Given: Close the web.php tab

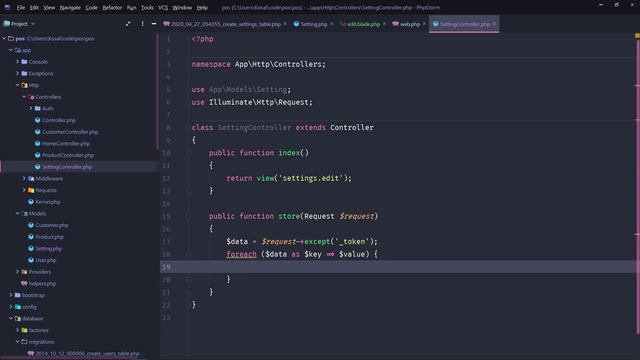Looking at the screenshot, I should point(424,24).
